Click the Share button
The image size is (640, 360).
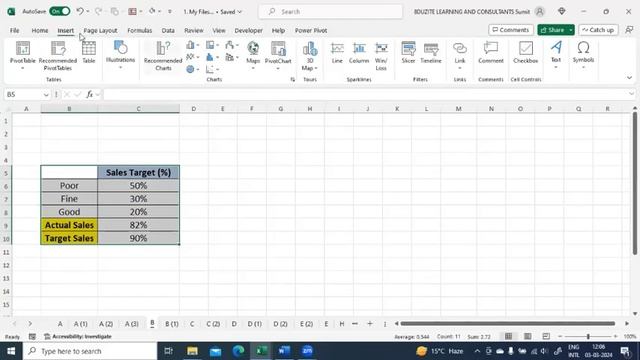pyautogui.click(x=552, y=30)
